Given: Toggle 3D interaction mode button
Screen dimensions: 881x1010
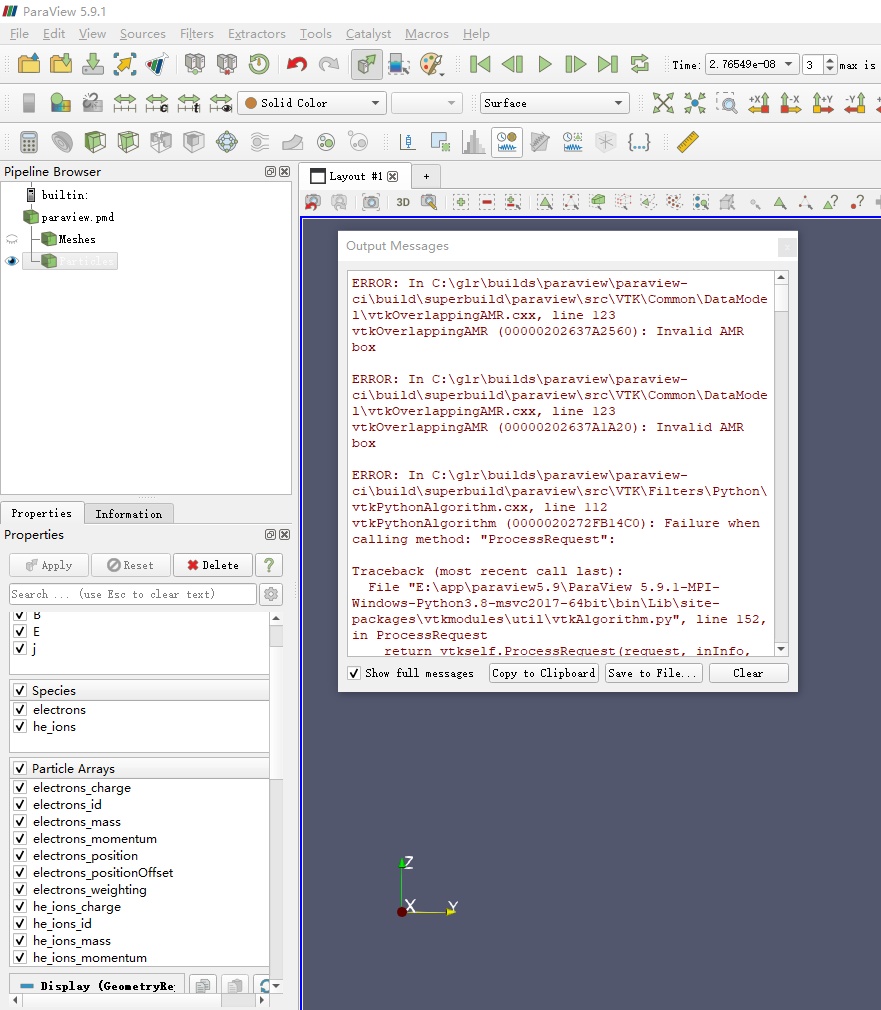Looking at the screenshot, I should [403, 202].
